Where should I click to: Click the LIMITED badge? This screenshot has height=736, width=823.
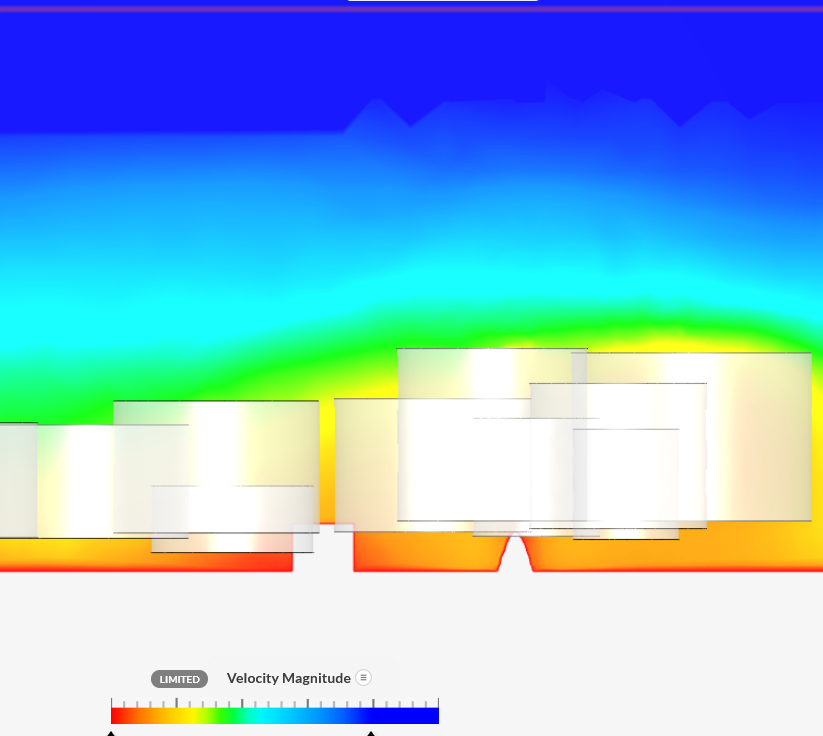click(179, 679)
